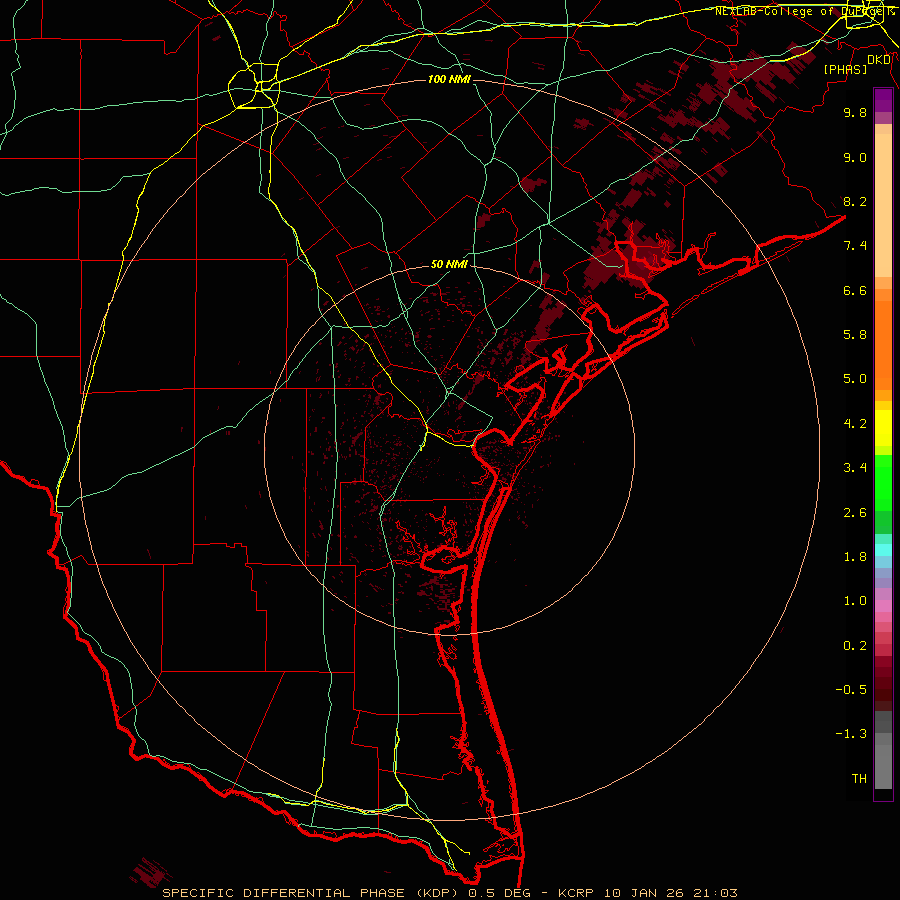Click the 1.0 value on color scale
Screen dimensions: 900x900
click(x=855, y=601)
